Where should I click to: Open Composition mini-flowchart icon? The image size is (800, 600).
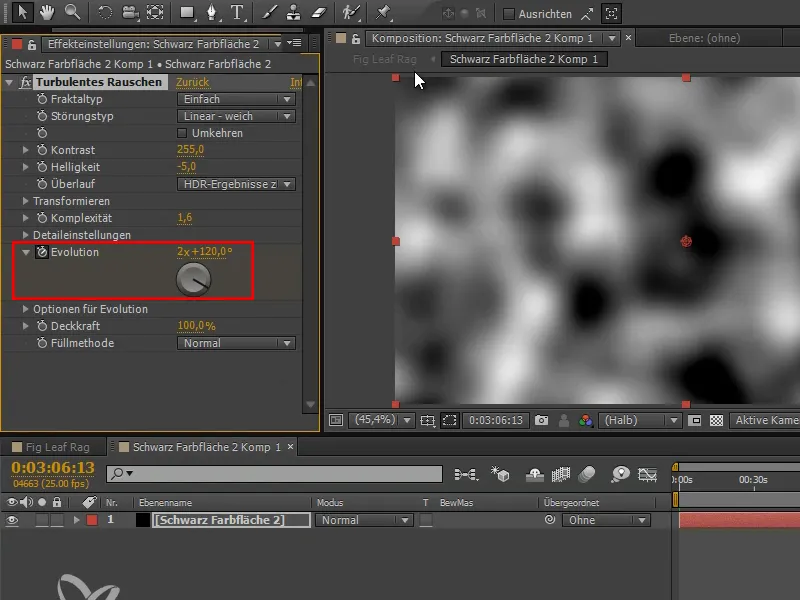(x=466, y=474)
